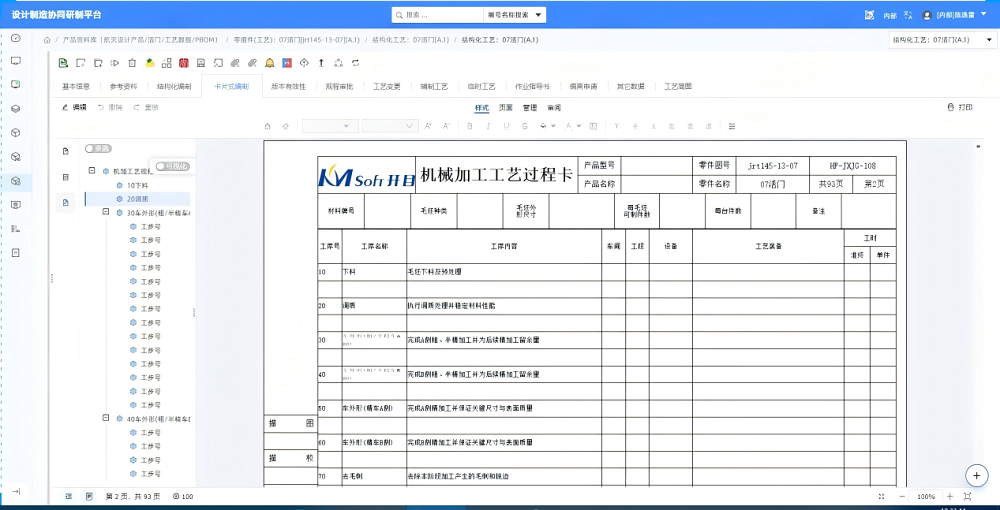Open the monitor icon in the left sidebar

pyautogui.click(x=17, y=61)
